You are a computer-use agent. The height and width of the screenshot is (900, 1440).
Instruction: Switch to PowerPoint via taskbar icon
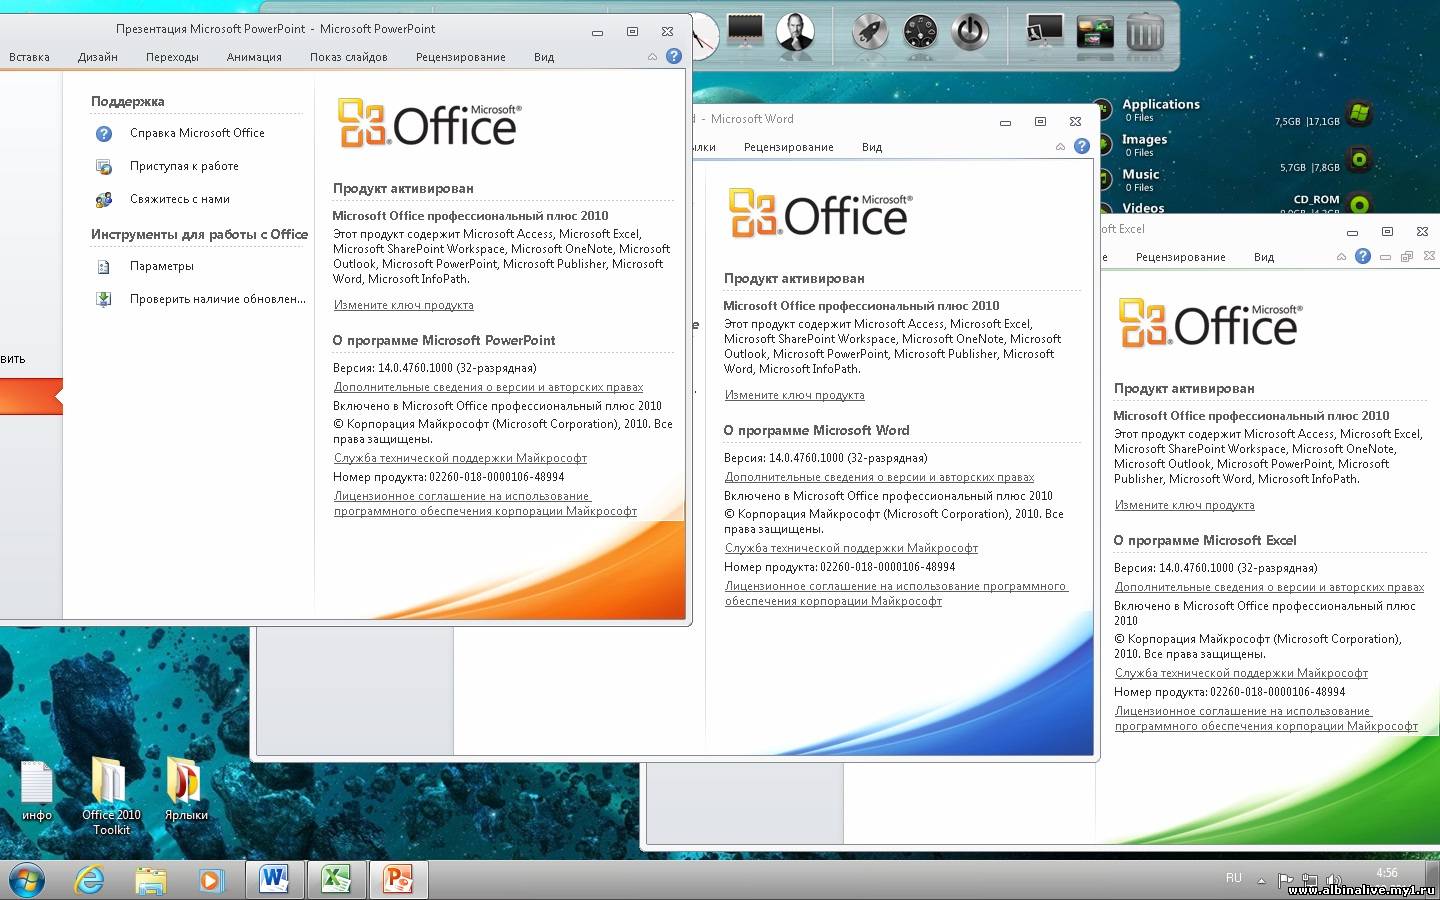[x=399, y=880]
